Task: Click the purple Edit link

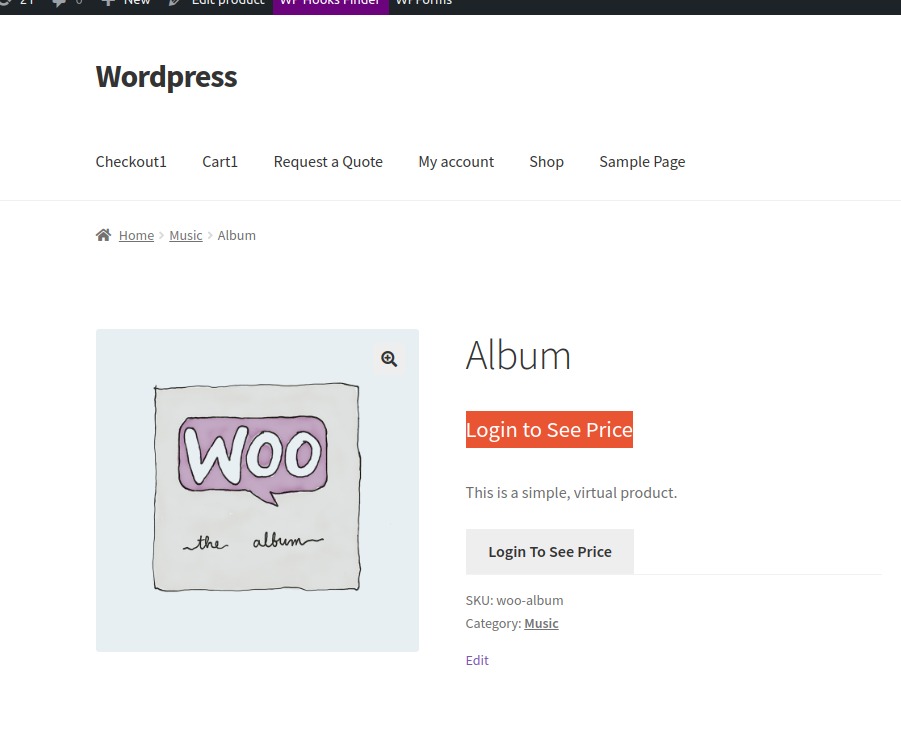Action: [x=477, y=660]
